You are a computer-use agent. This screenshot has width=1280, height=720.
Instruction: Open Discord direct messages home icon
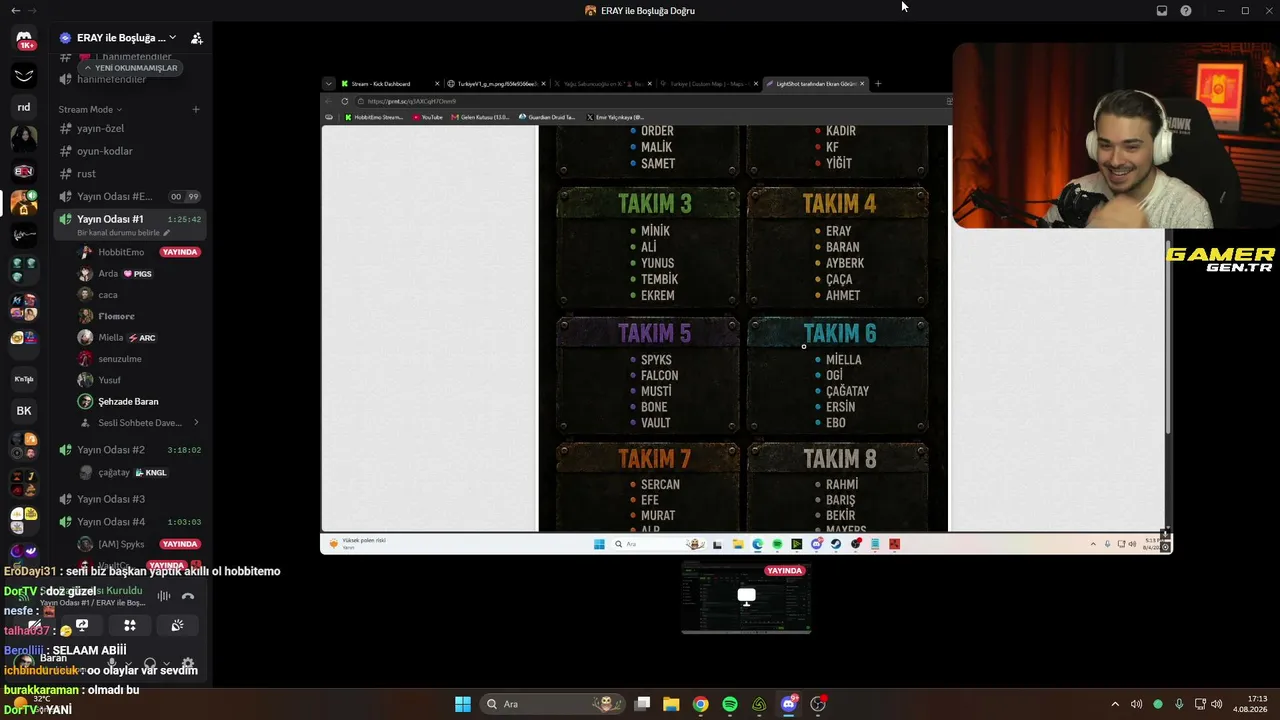coord(24,40)
